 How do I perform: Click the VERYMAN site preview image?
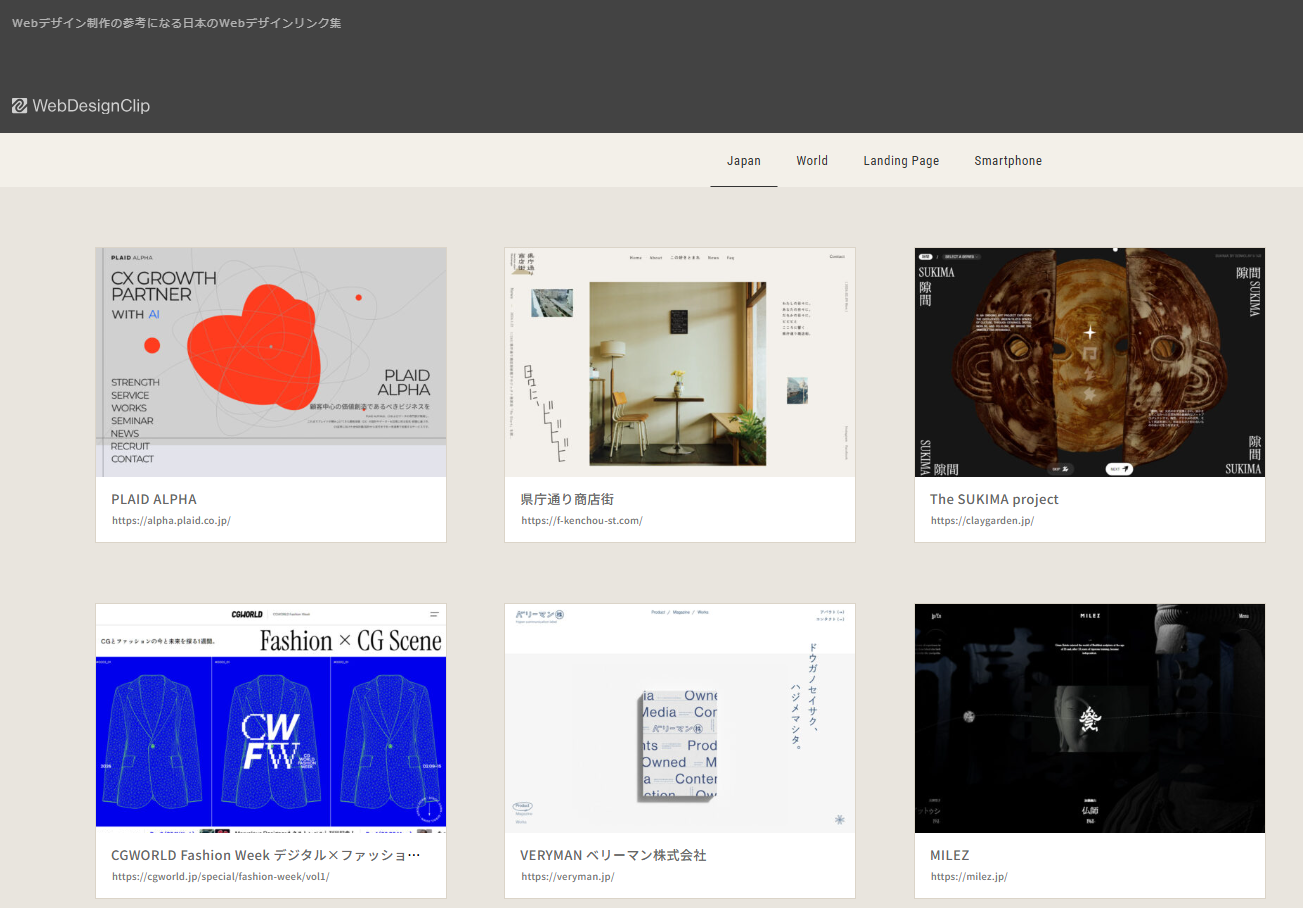click(679, 717)
